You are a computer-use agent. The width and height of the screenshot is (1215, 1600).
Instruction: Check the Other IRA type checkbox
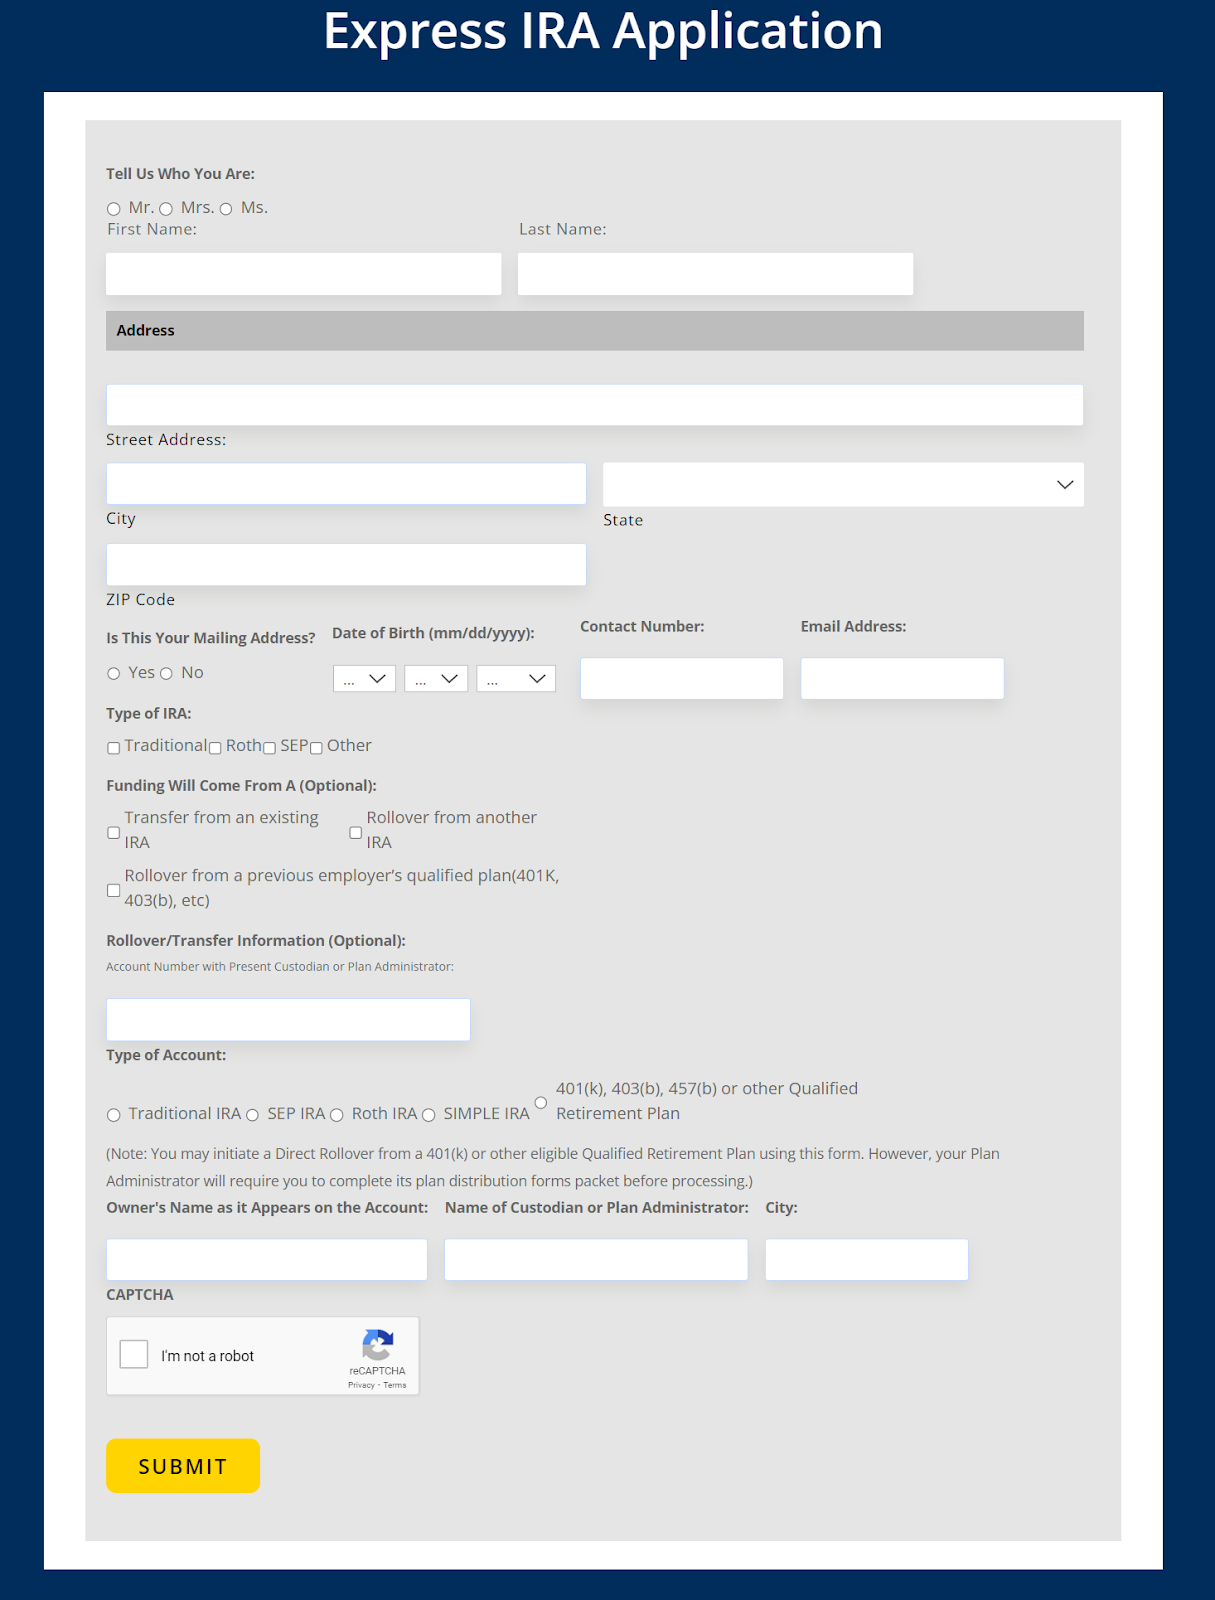(x=316, y=748)
